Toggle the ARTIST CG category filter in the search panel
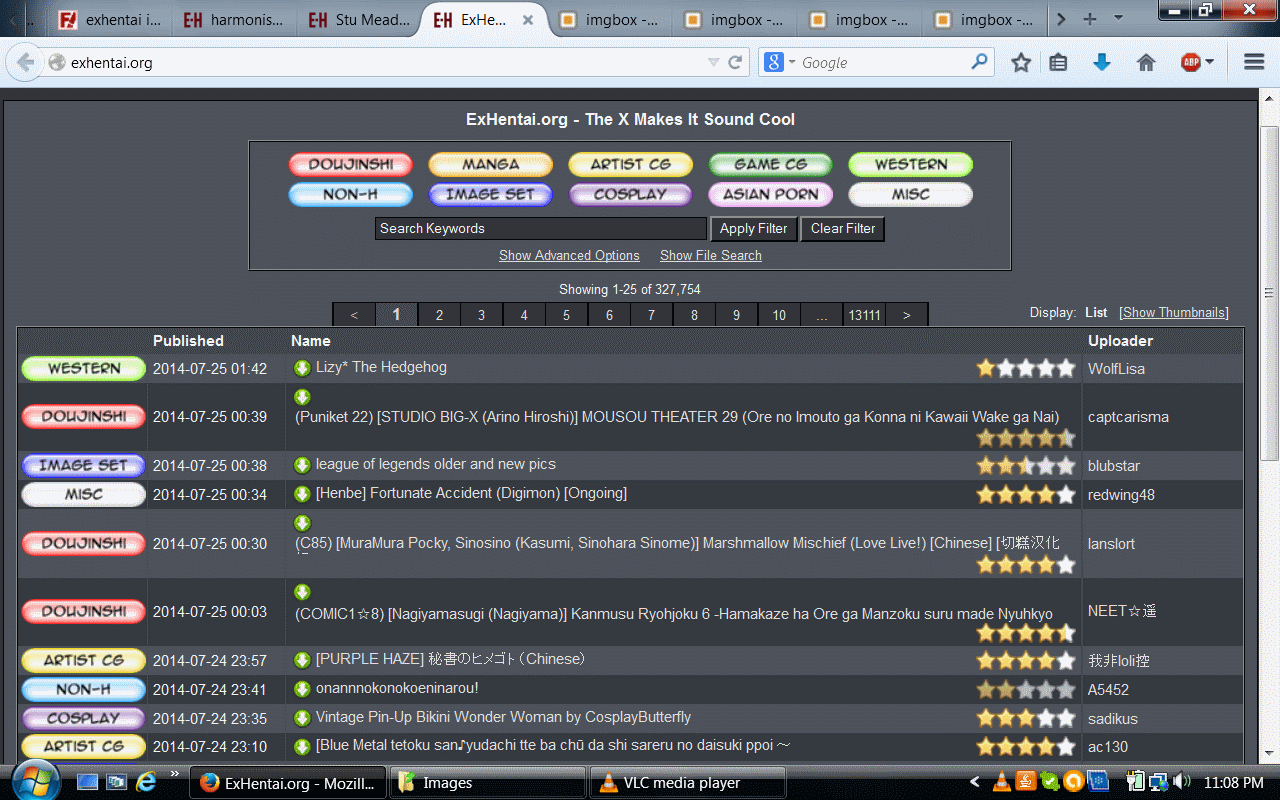The height and width of the screenshot is (800, 1280). click(x=630, y=165)
